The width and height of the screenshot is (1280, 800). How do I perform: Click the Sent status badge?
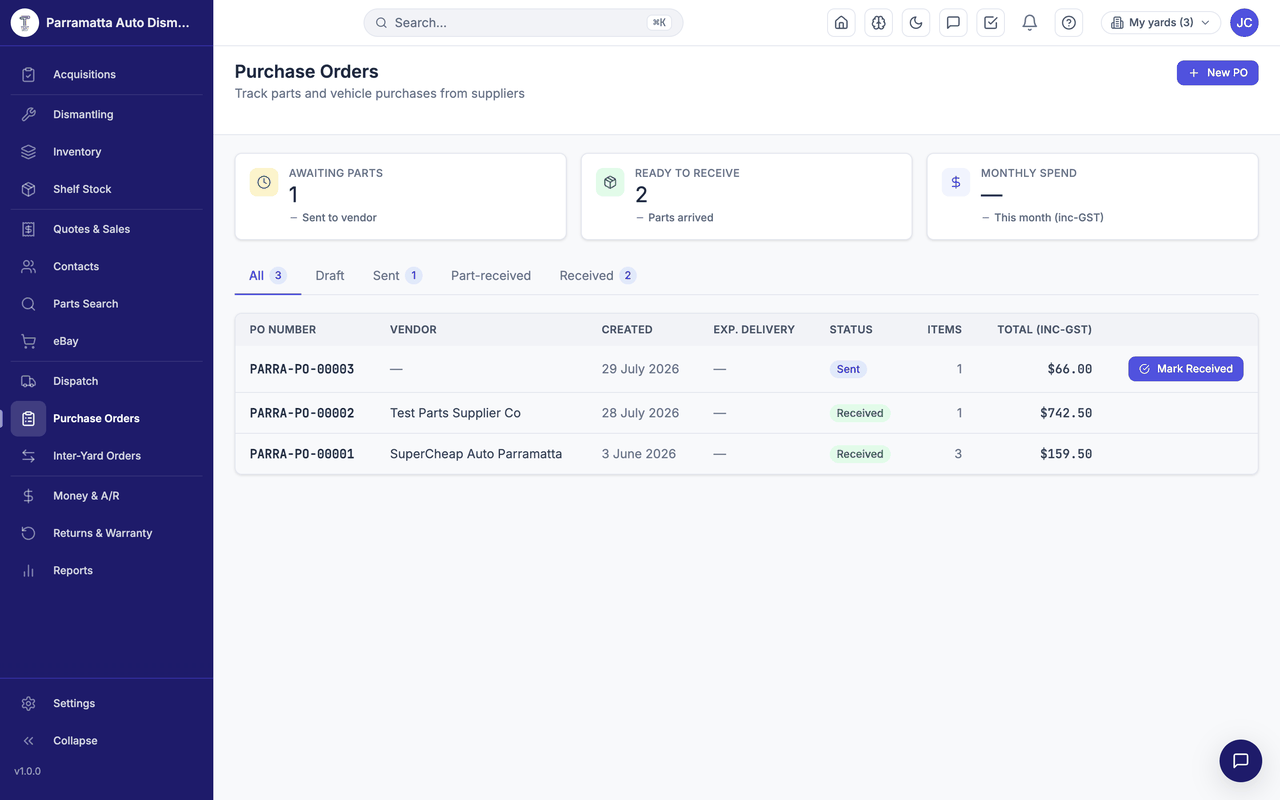click(848, 369)
